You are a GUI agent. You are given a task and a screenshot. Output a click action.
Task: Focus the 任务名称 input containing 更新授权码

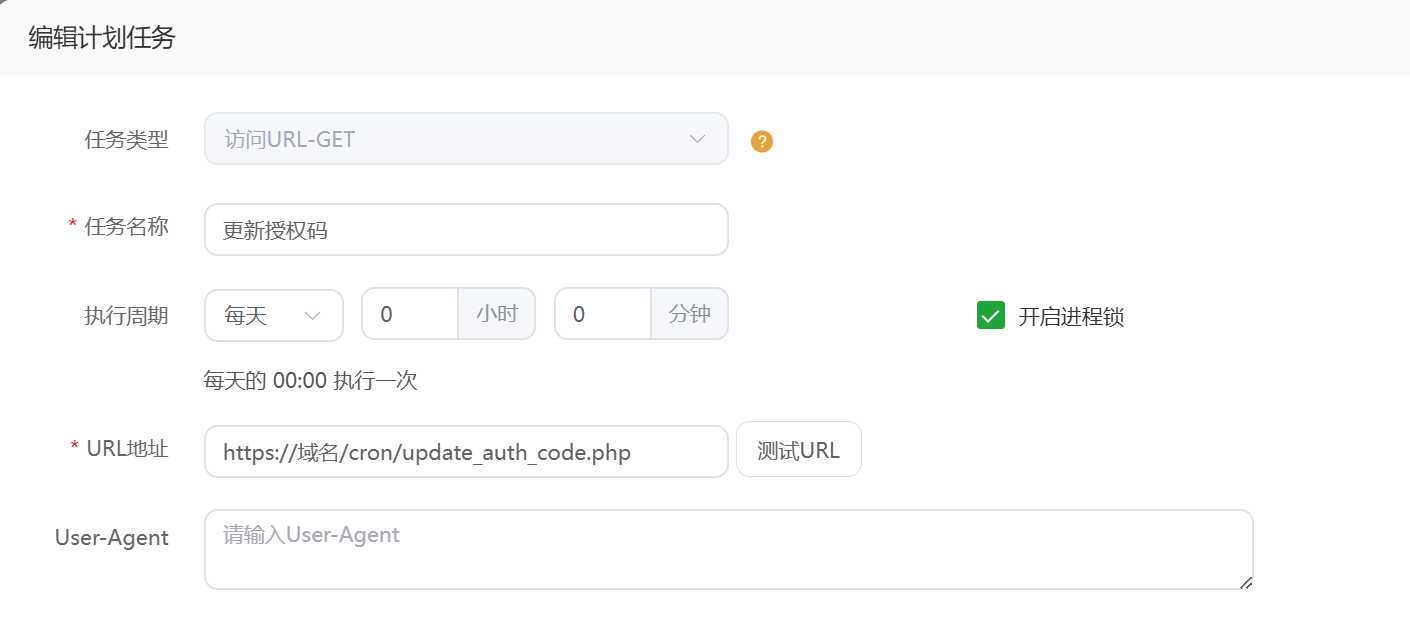[x=465, y=230]
